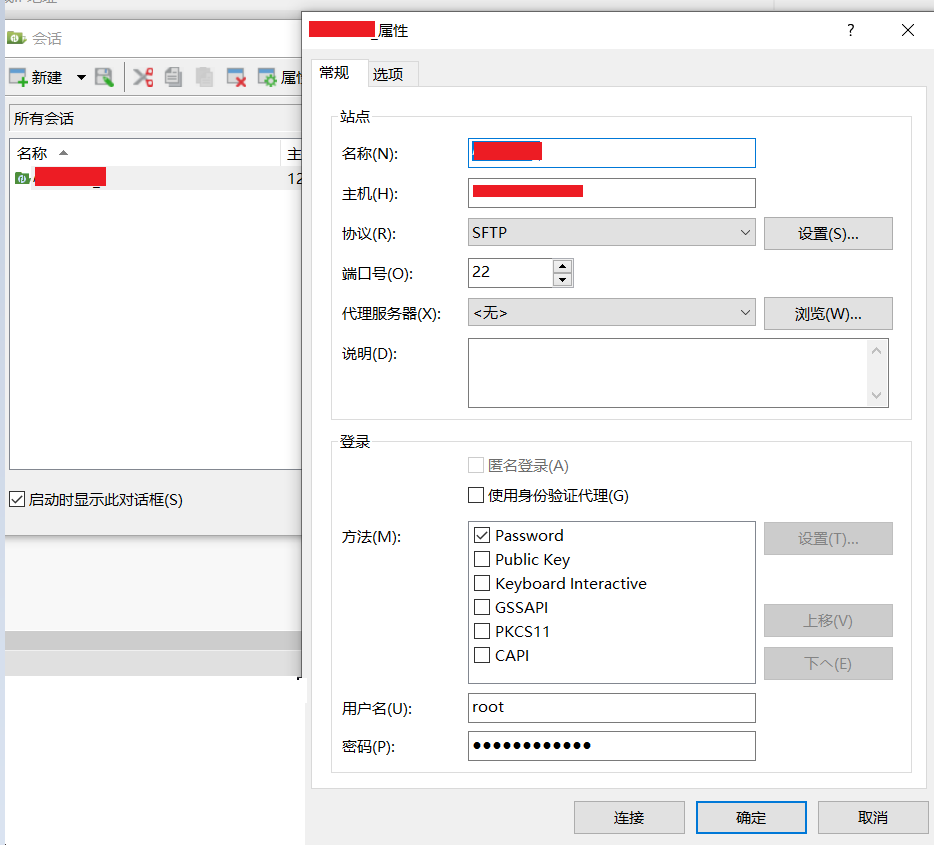The image size is (934, 845).
Task: Click the Copy session icon
Action: coord(173,77)
